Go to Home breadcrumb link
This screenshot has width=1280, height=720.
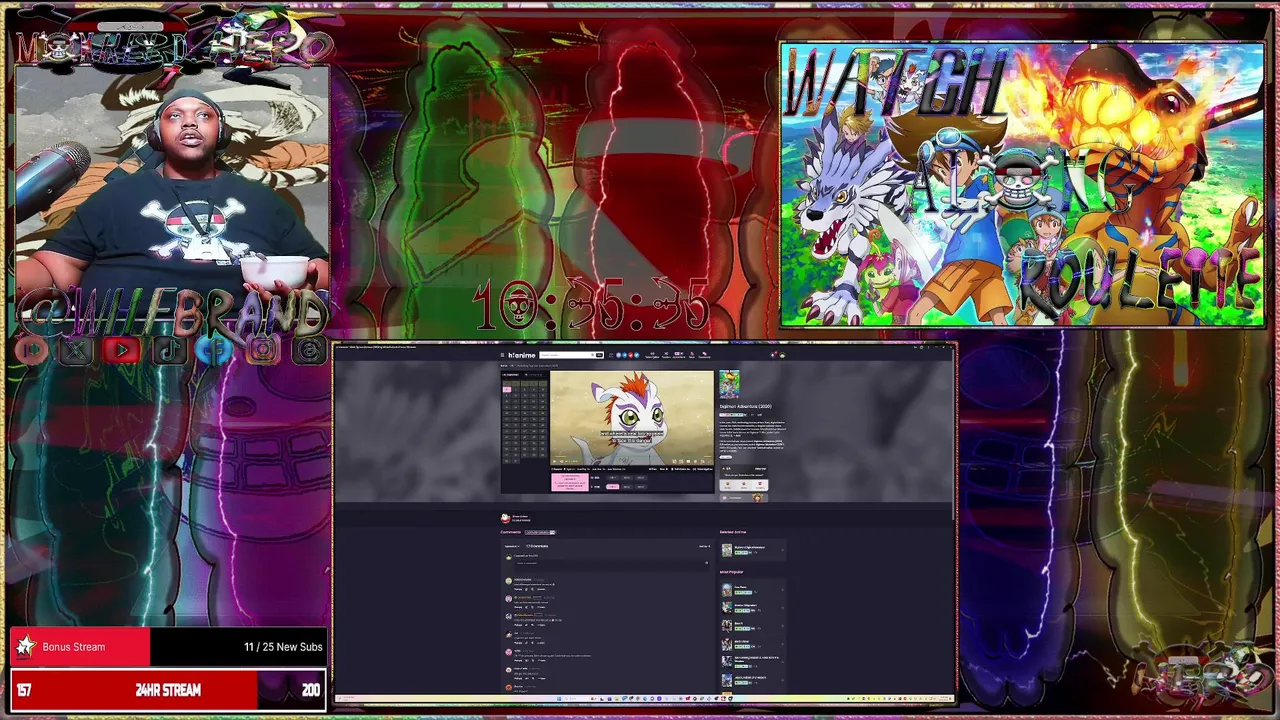point(504,366)
